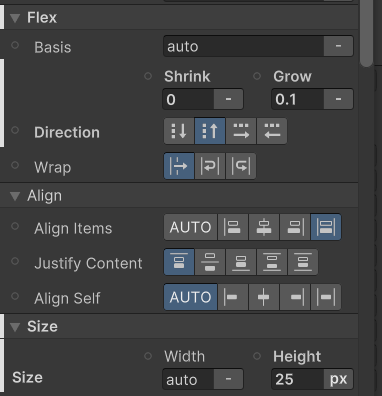Click the circle marker beside Shrink
Image resolution: width=382 pixels, height=396 pixels.
pyautogui.click(x=148, y=76)
